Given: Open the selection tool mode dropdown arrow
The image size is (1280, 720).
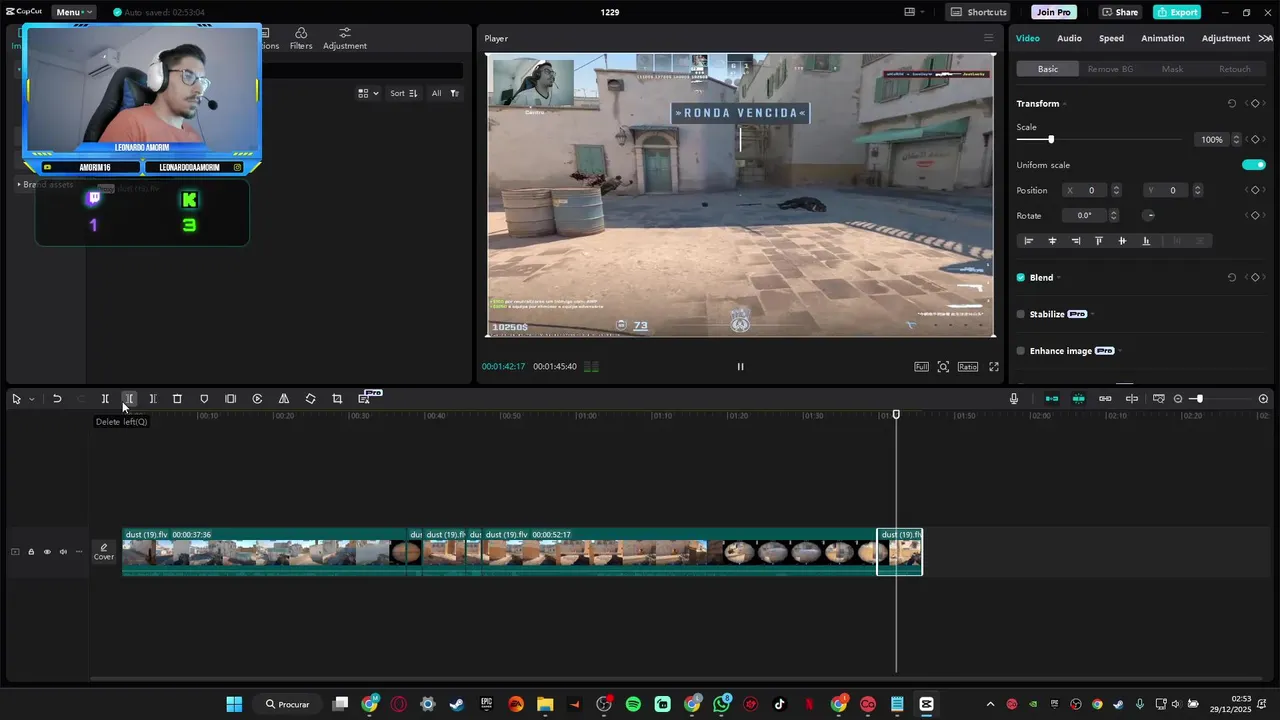Looking at the screenshot, I should 31,399.
